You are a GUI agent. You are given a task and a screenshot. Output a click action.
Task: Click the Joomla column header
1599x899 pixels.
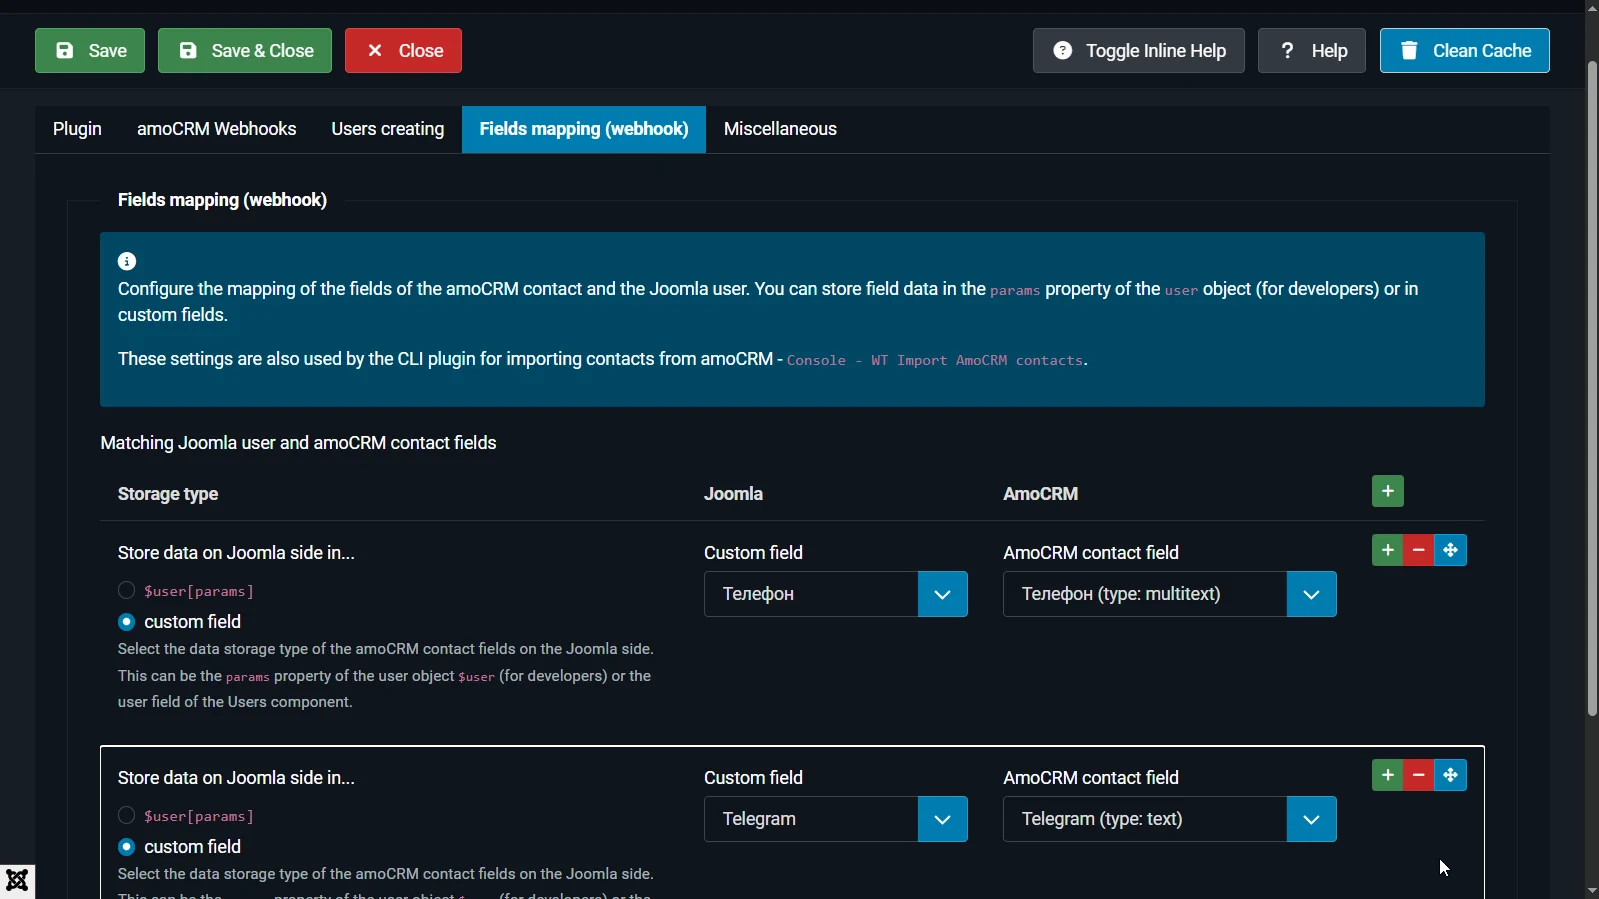[733, 494]
